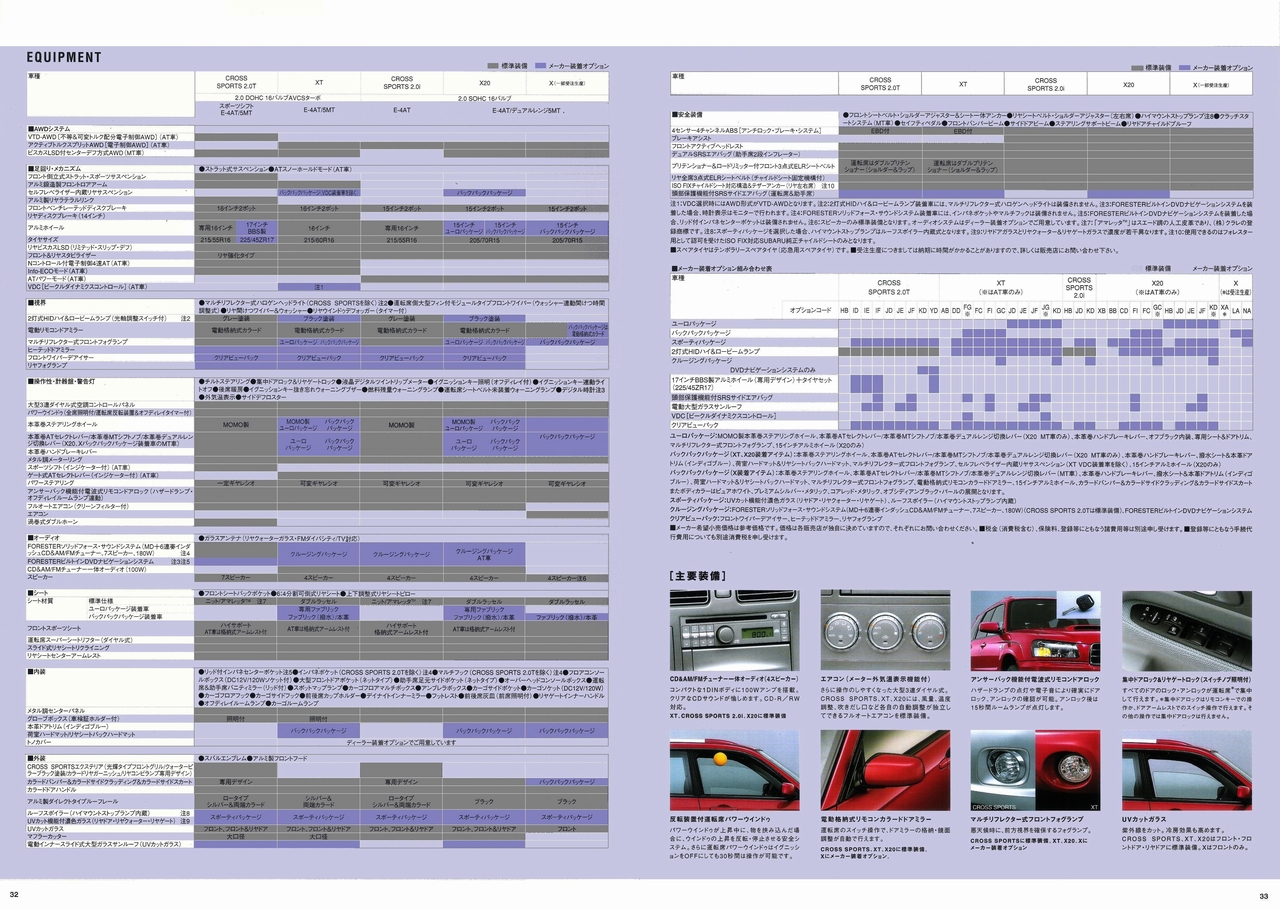Click the gray 標準装備 legend swatch on left page

point(493,65)
